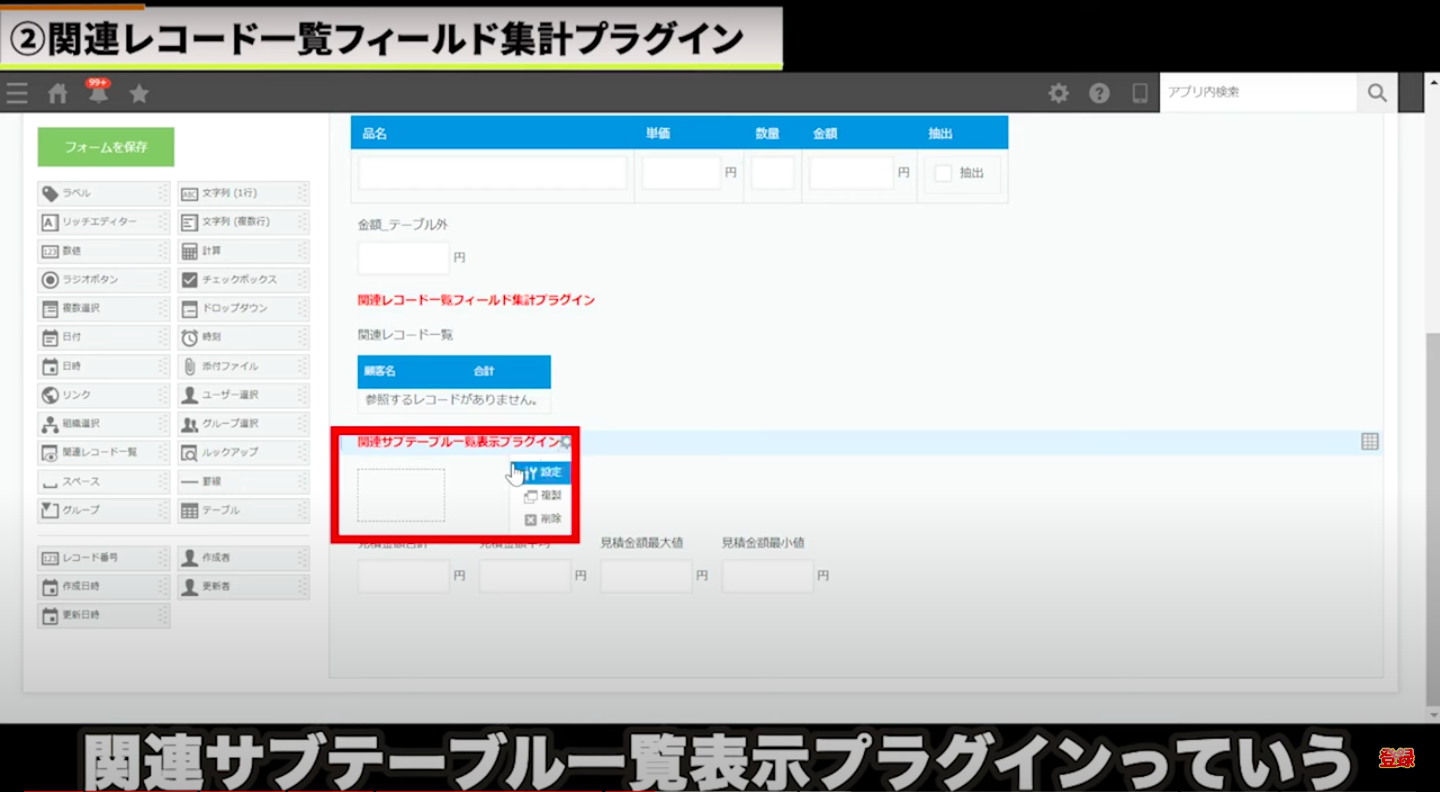The image size is (1440, 792).
Task: Select the 時刻 clock field icon
Action: (x=189, y=338)
